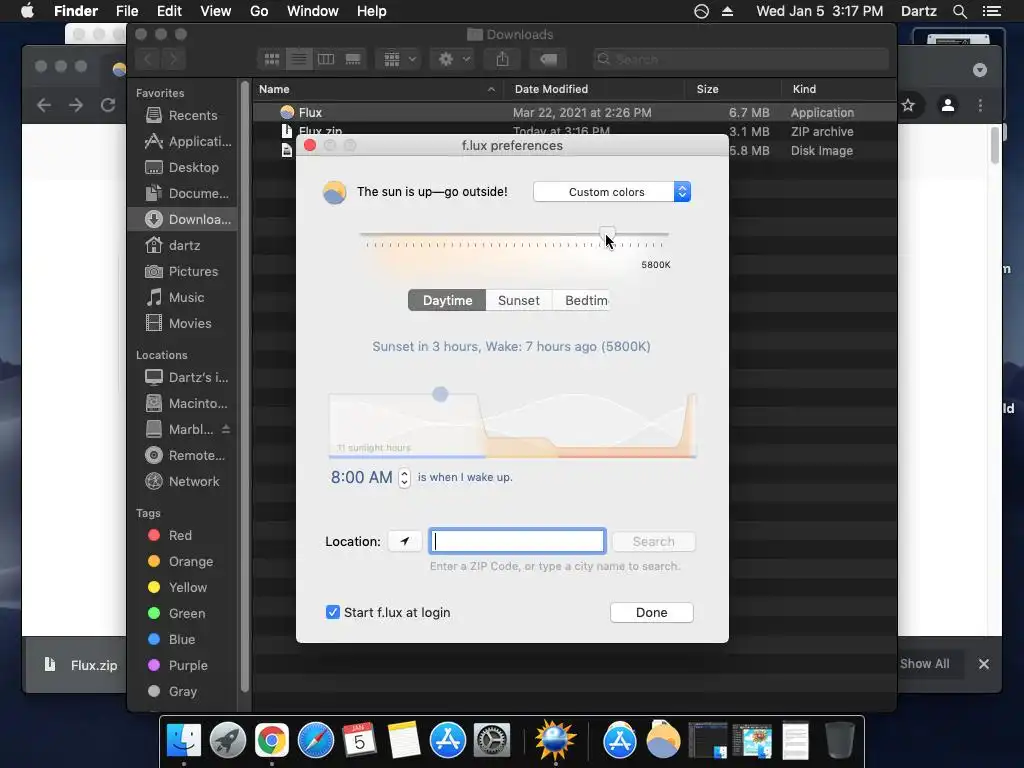Select the Yellow tag
1024x768 pixels.
pos(182,587)
